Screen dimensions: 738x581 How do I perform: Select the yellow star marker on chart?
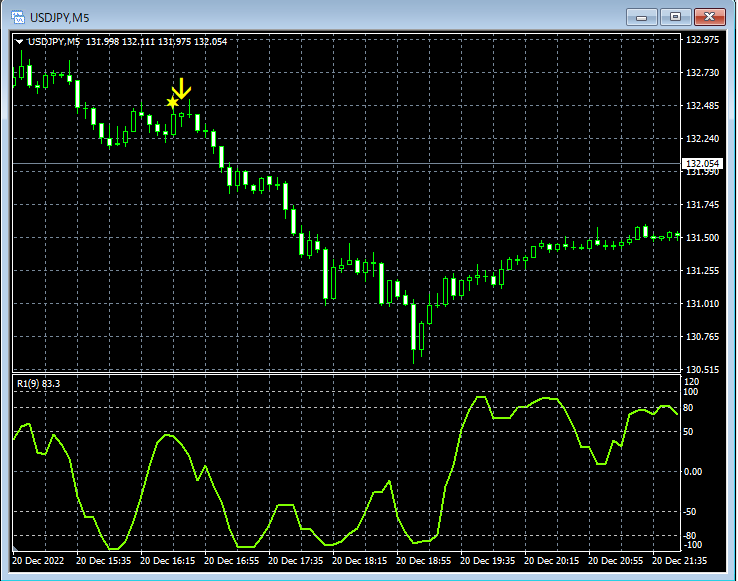(x=172, y=102)
